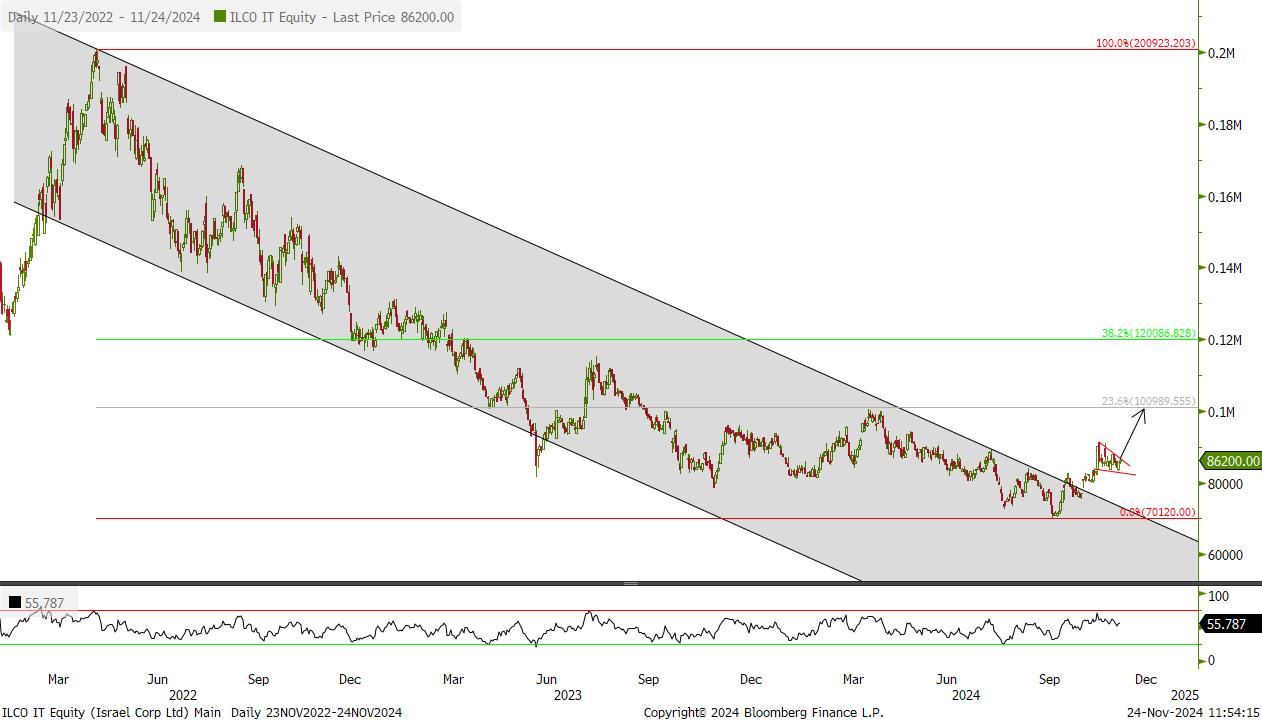Click the footer text ILCO IT Equity (Israel Corp Ltd) Main
Viewport: 1262px width, 721px height.
[112, 712]
